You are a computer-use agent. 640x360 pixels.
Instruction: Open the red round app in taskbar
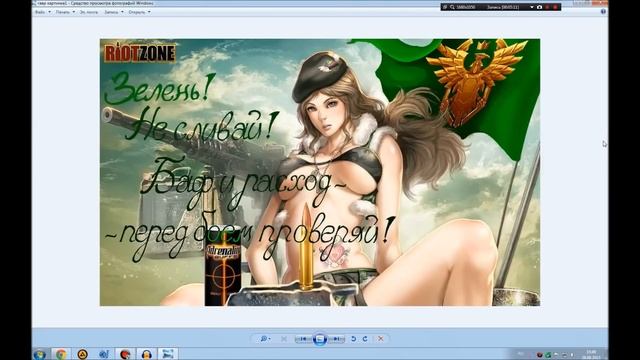pyautogui.click(x=125, y=354)
